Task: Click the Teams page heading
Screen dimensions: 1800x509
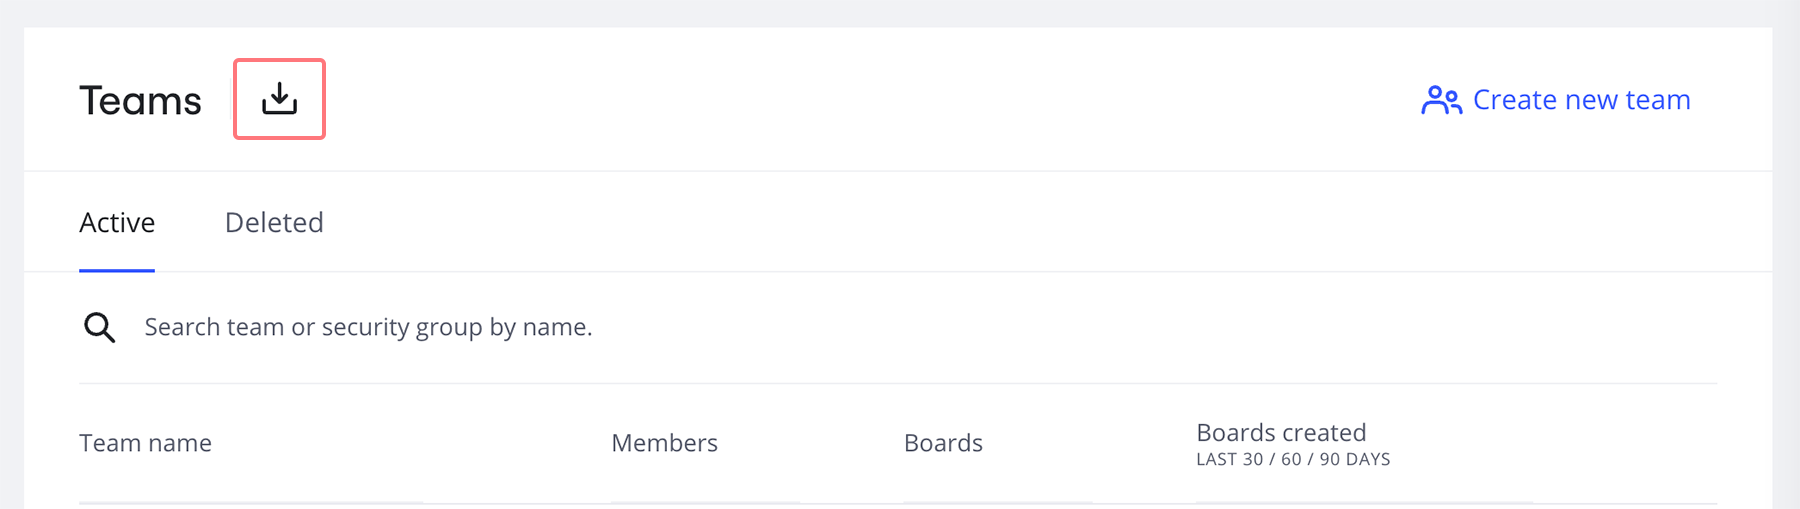Action: click(140, 100)
